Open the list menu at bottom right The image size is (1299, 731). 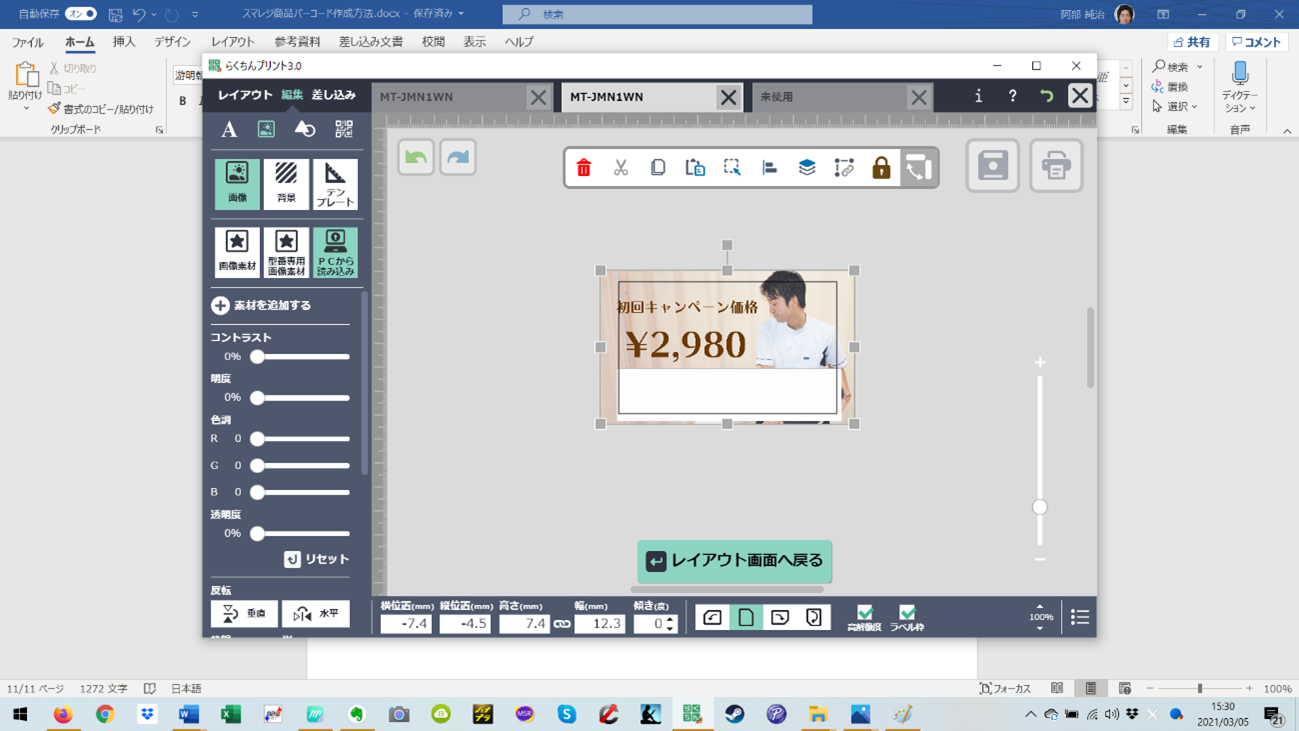(x=1080, y=618)
